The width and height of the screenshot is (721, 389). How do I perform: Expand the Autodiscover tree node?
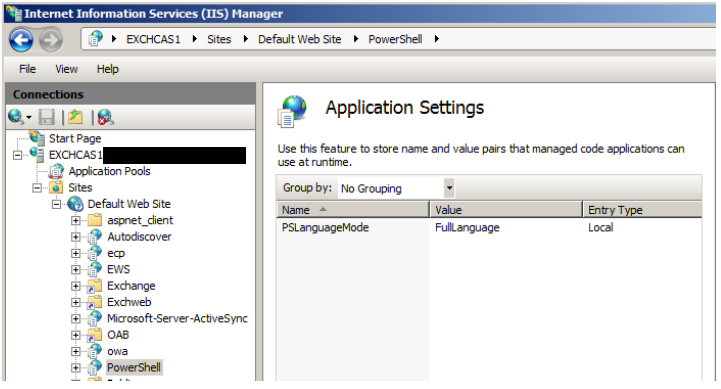coord(75,237)
